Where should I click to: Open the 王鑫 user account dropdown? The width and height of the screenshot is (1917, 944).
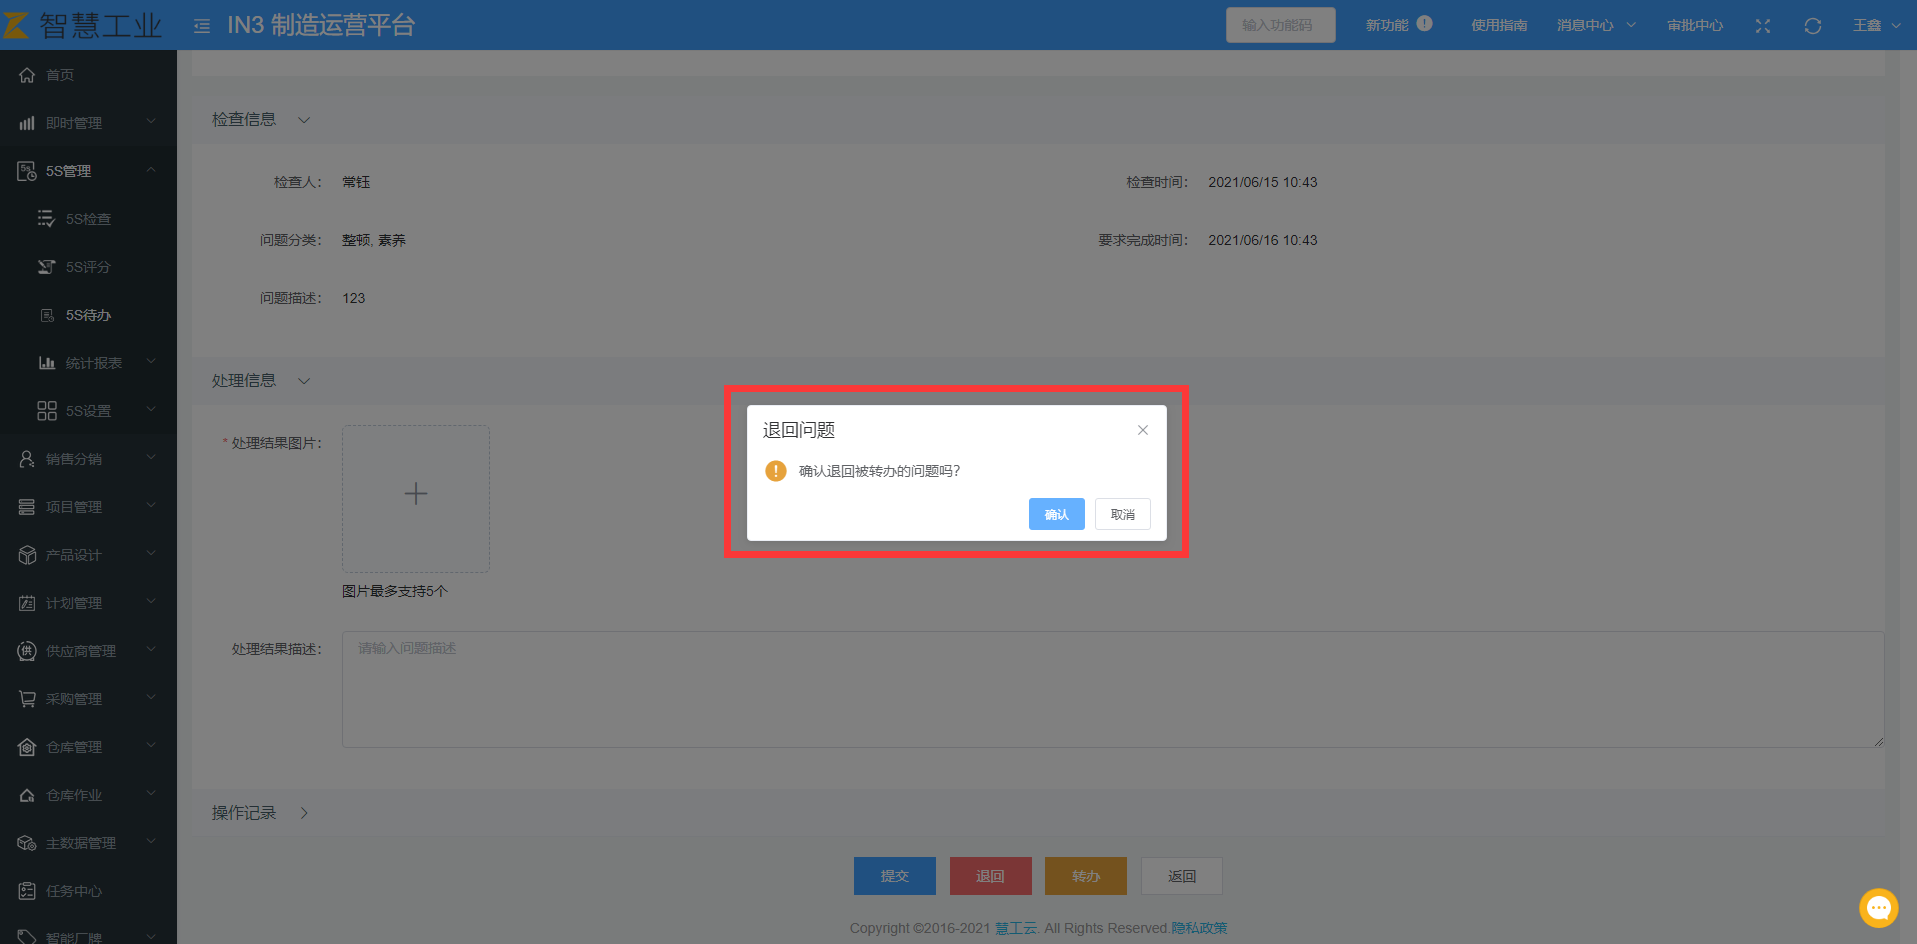pyautogui.click(x=1876, y=25)
